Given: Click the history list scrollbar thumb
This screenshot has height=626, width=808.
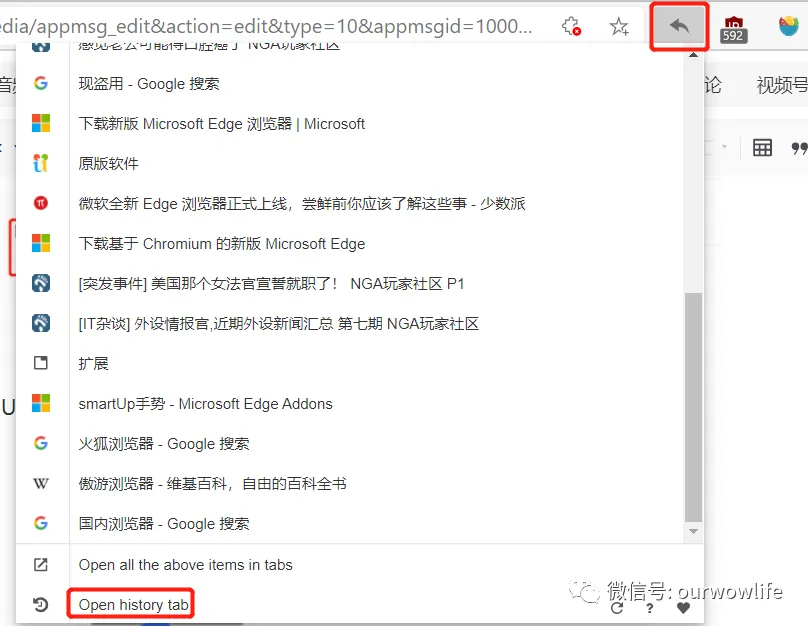Looking at the screenshot, I should point(693,407).
